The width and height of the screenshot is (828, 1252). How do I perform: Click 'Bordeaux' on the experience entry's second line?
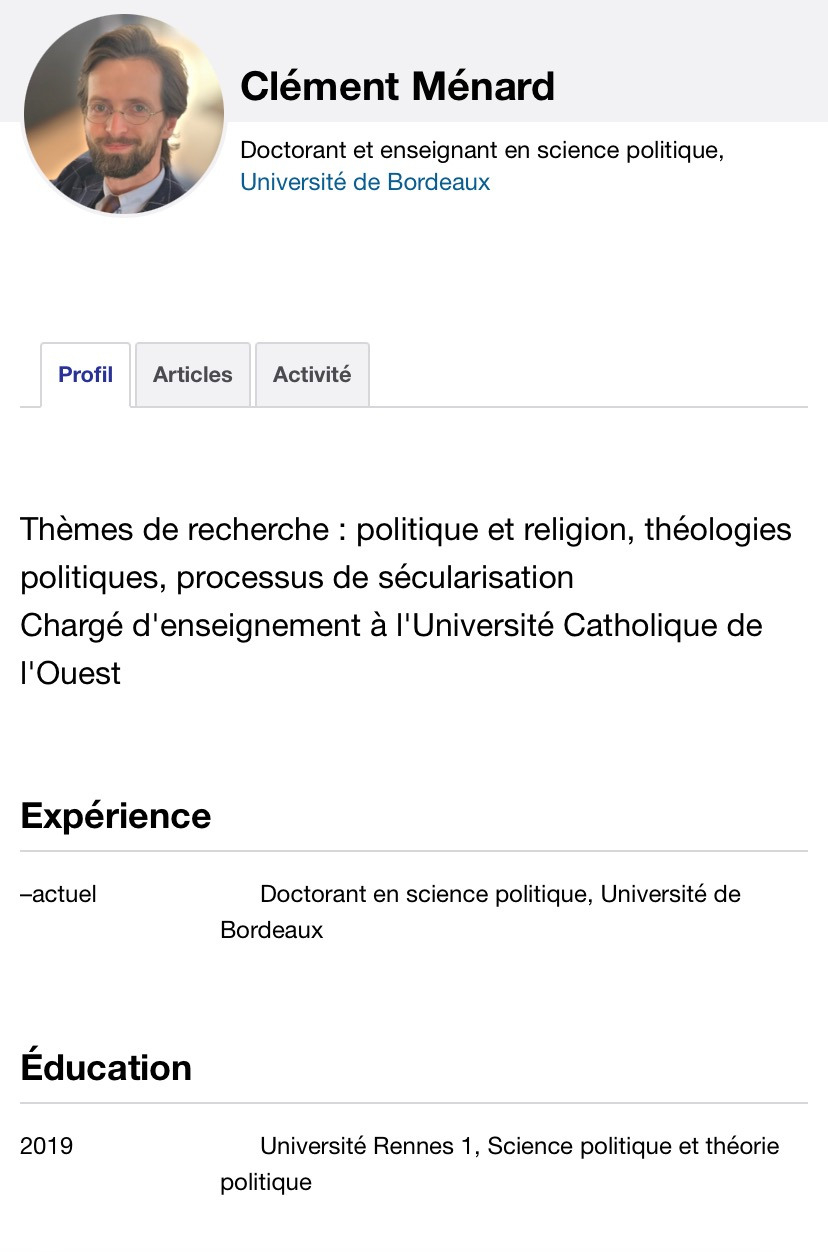click(x=271, y=930)
